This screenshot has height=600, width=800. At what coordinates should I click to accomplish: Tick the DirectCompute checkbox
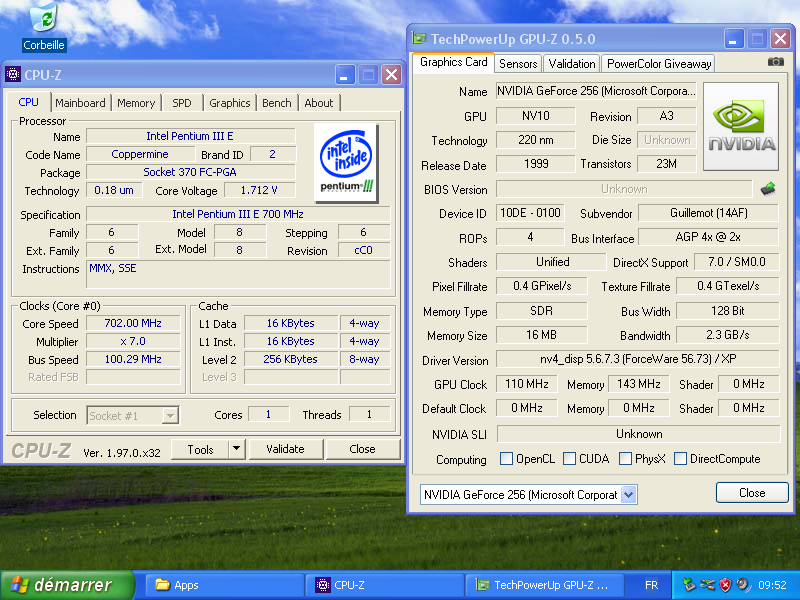pos(681,459)
